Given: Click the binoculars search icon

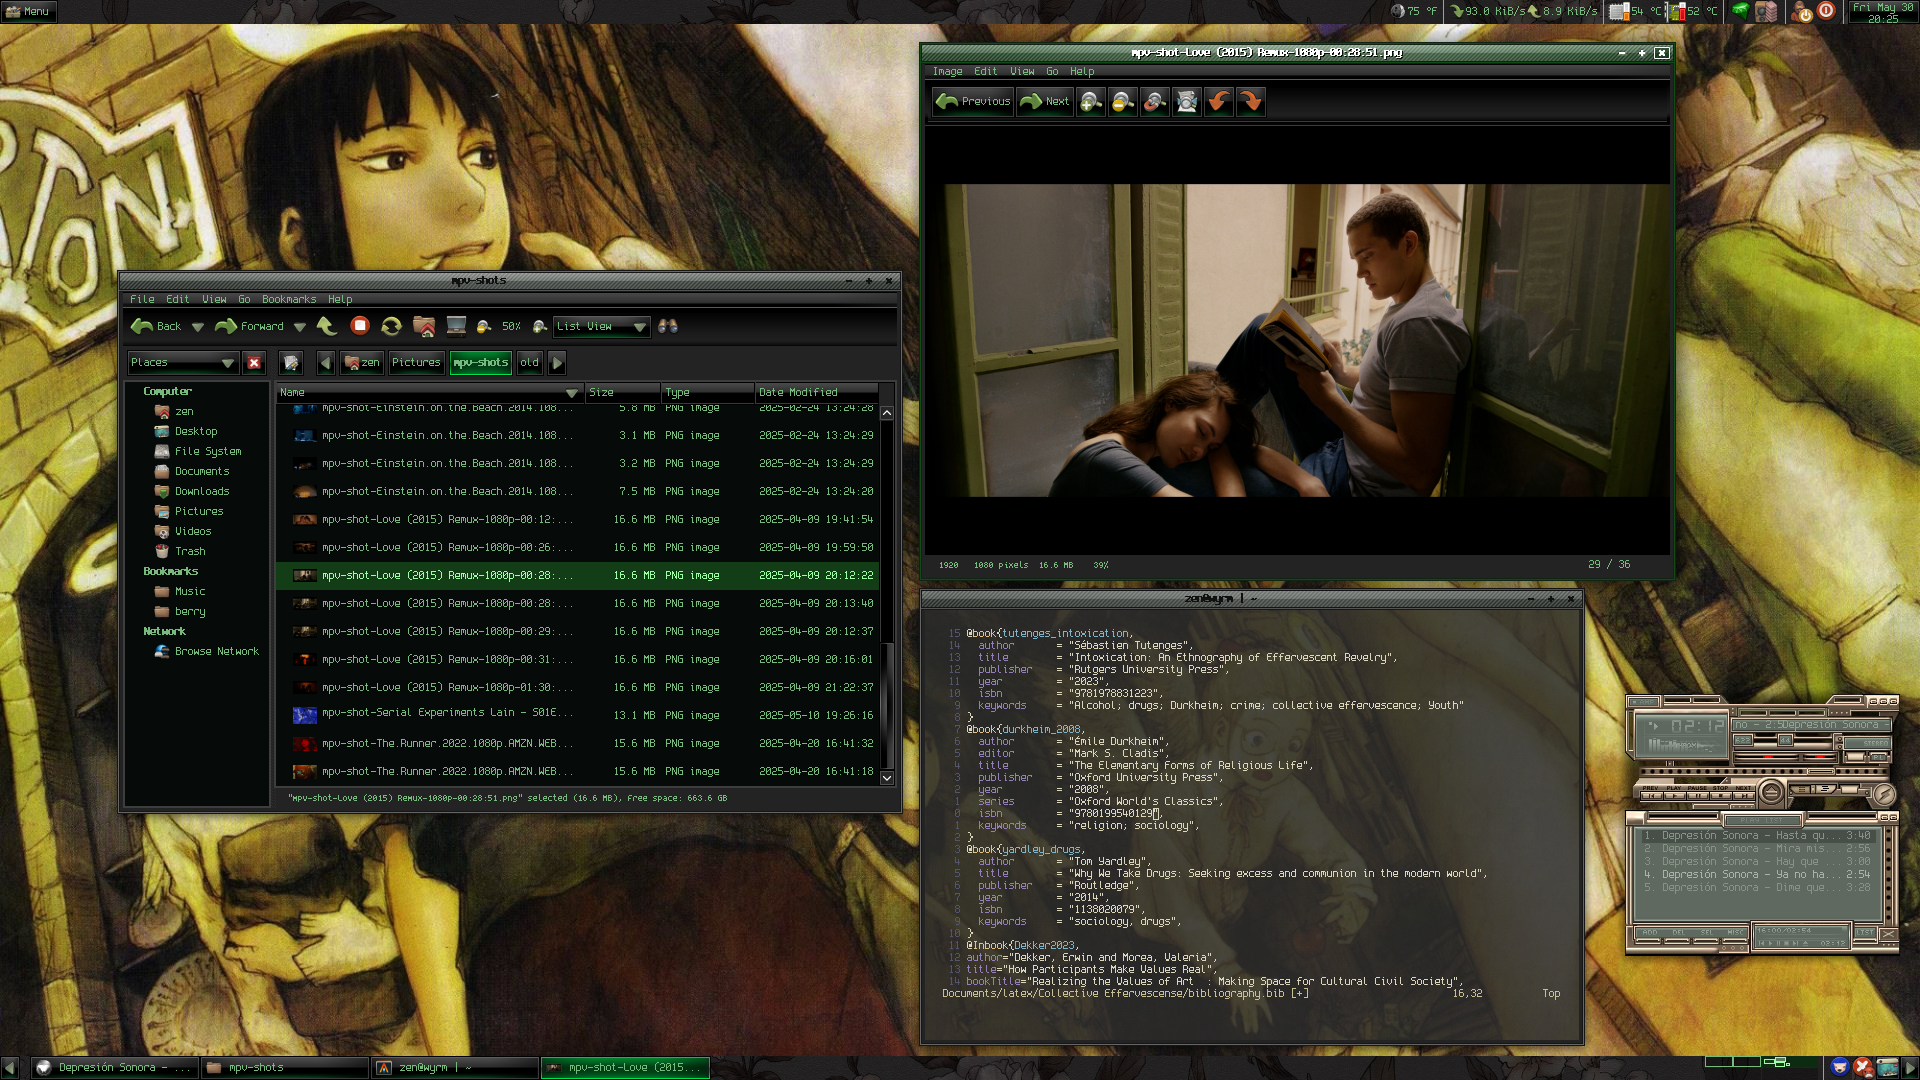Looking at the screenshot, I should 668,326.
